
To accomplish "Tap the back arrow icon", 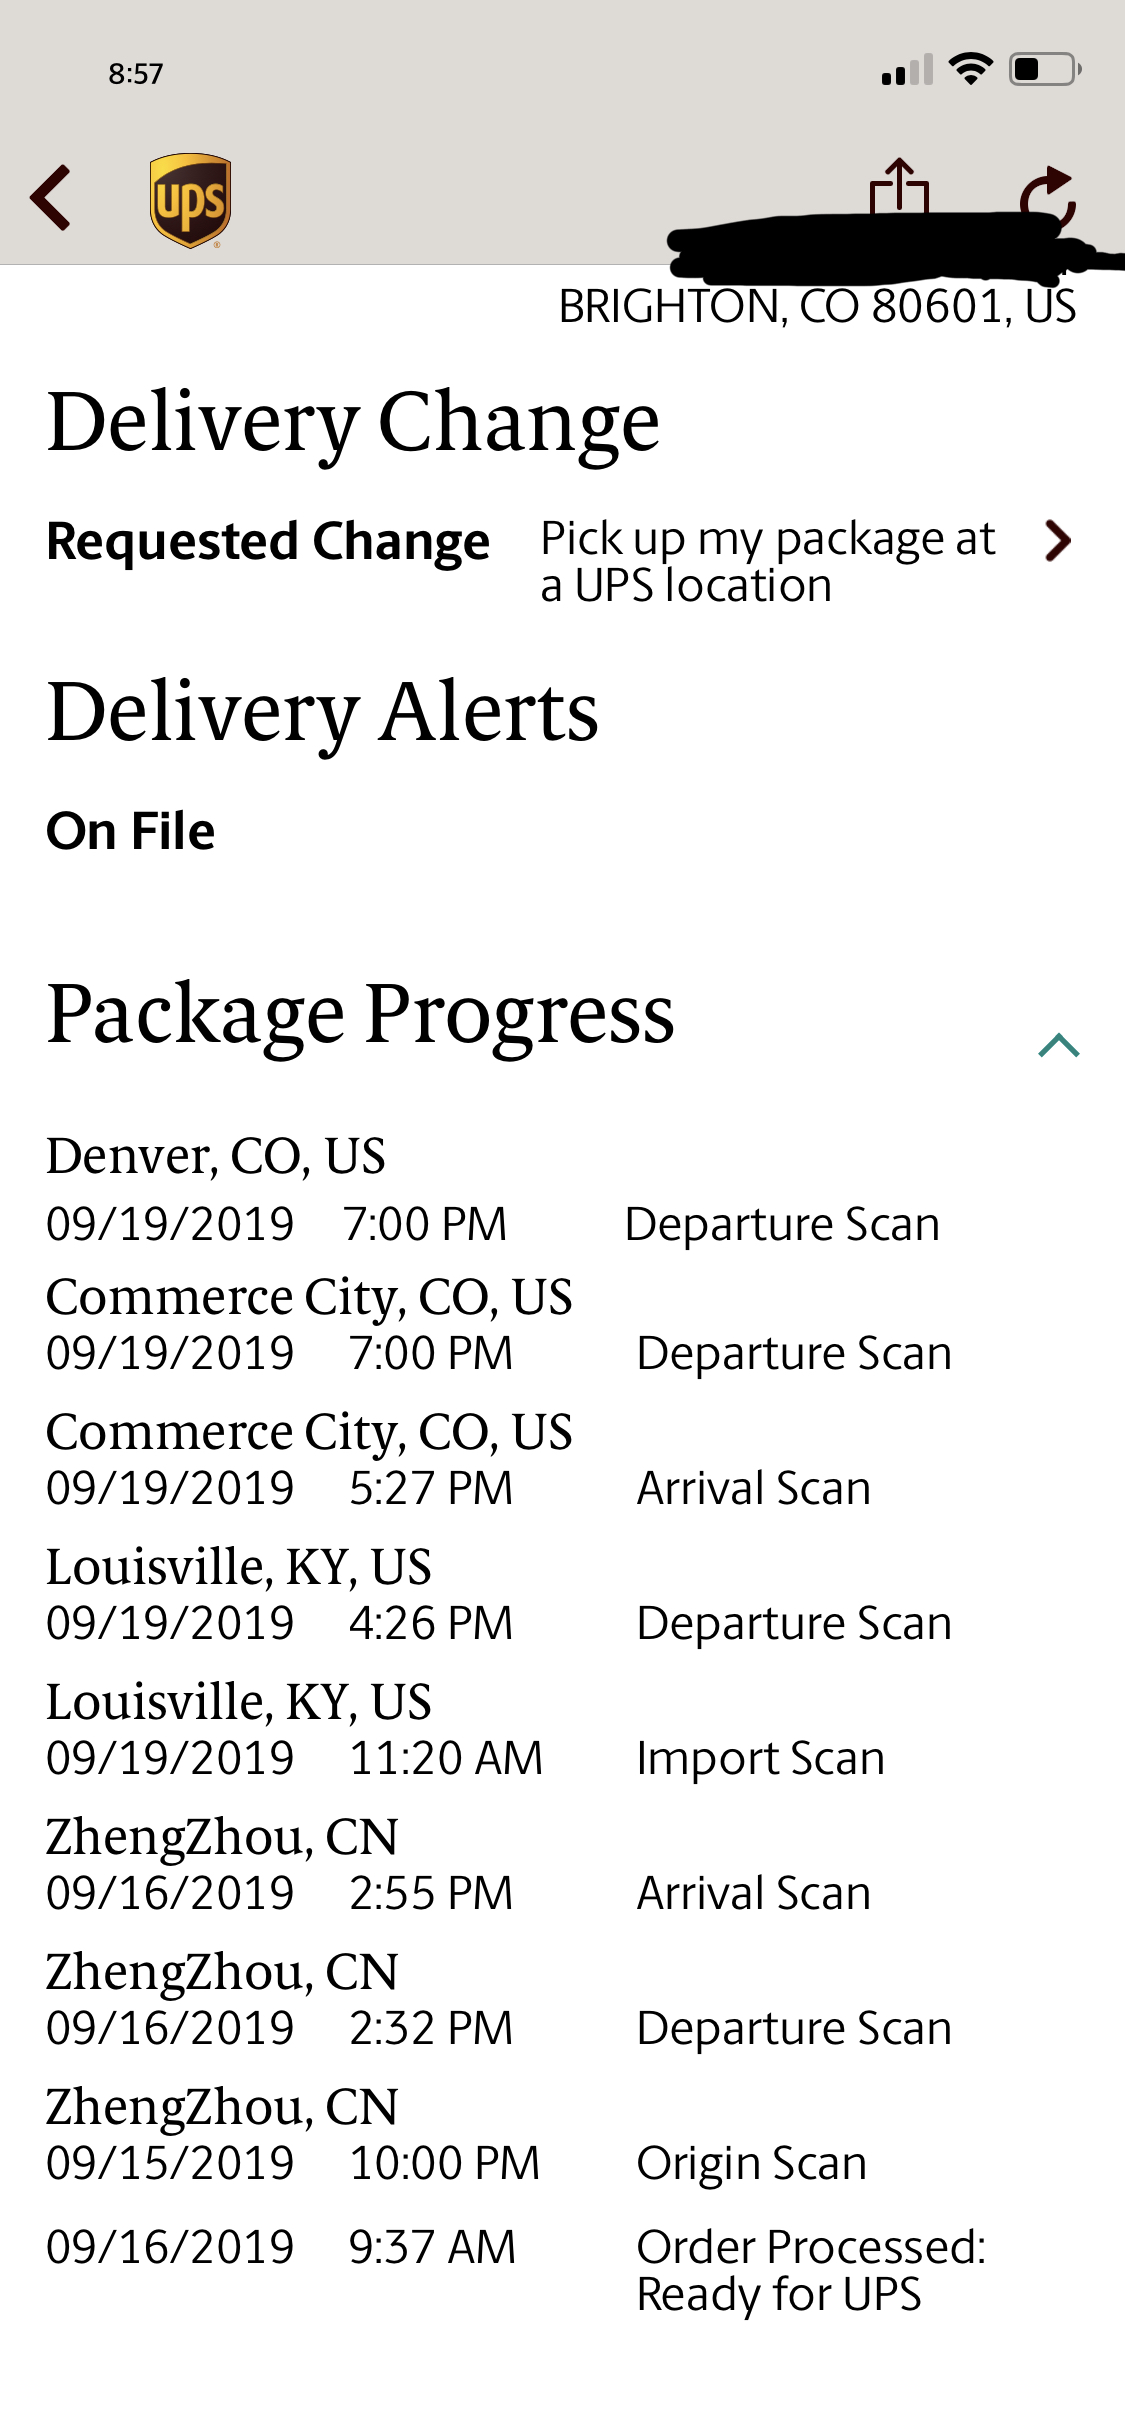I will 51,198.
